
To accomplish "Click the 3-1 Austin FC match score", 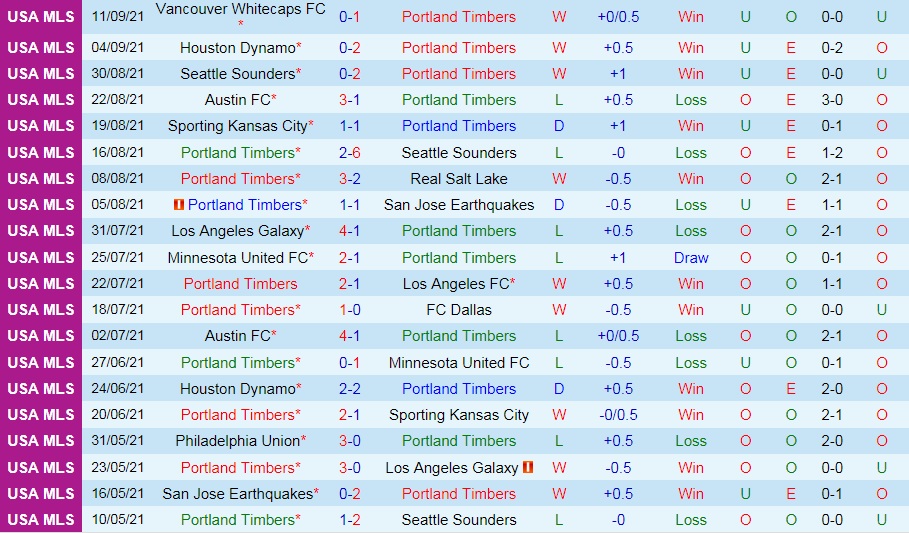I will 350,100.
